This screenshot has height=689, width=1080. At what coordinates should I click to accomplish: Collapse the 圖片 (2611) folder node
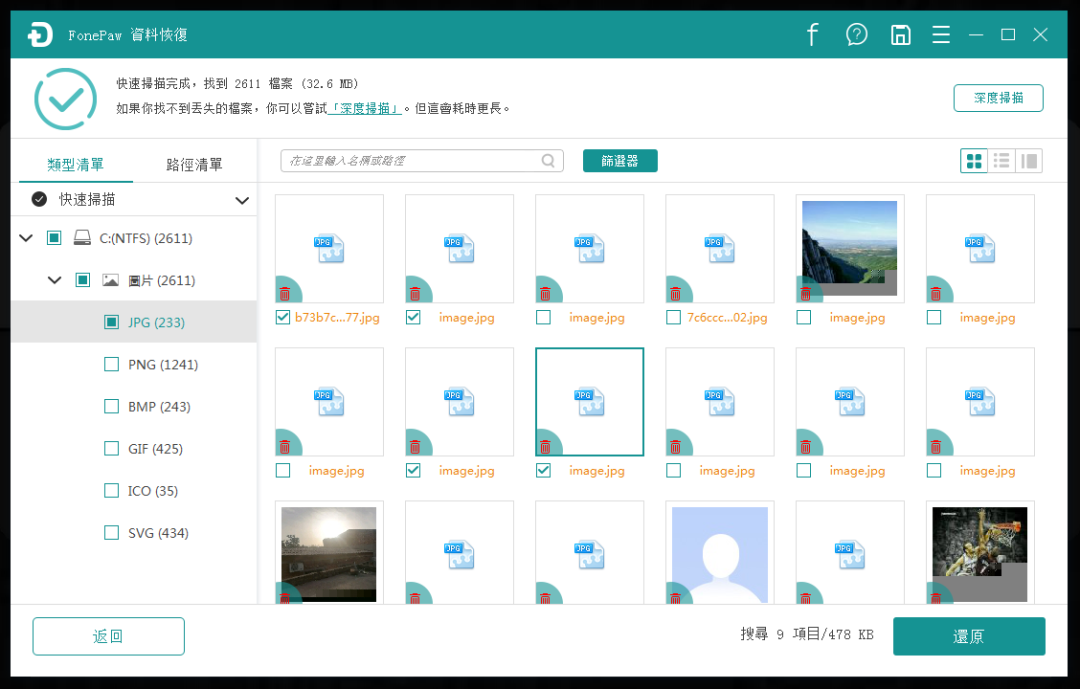[55, 281]
